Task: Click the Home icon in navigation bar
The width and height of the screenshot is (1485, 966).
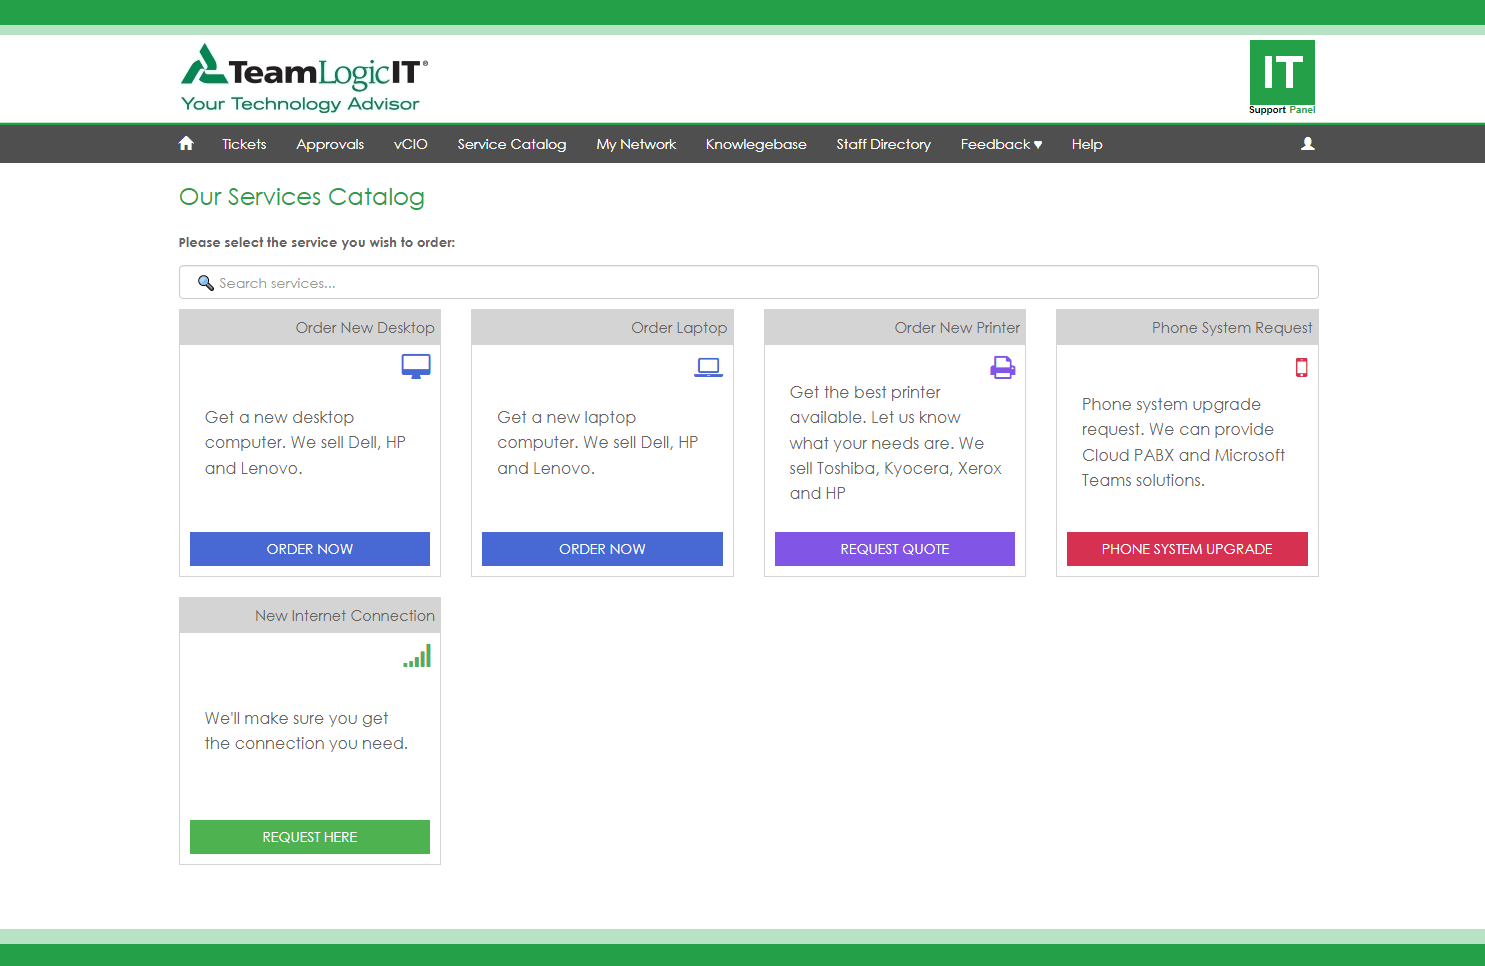Action: click(x=186, y=144)
